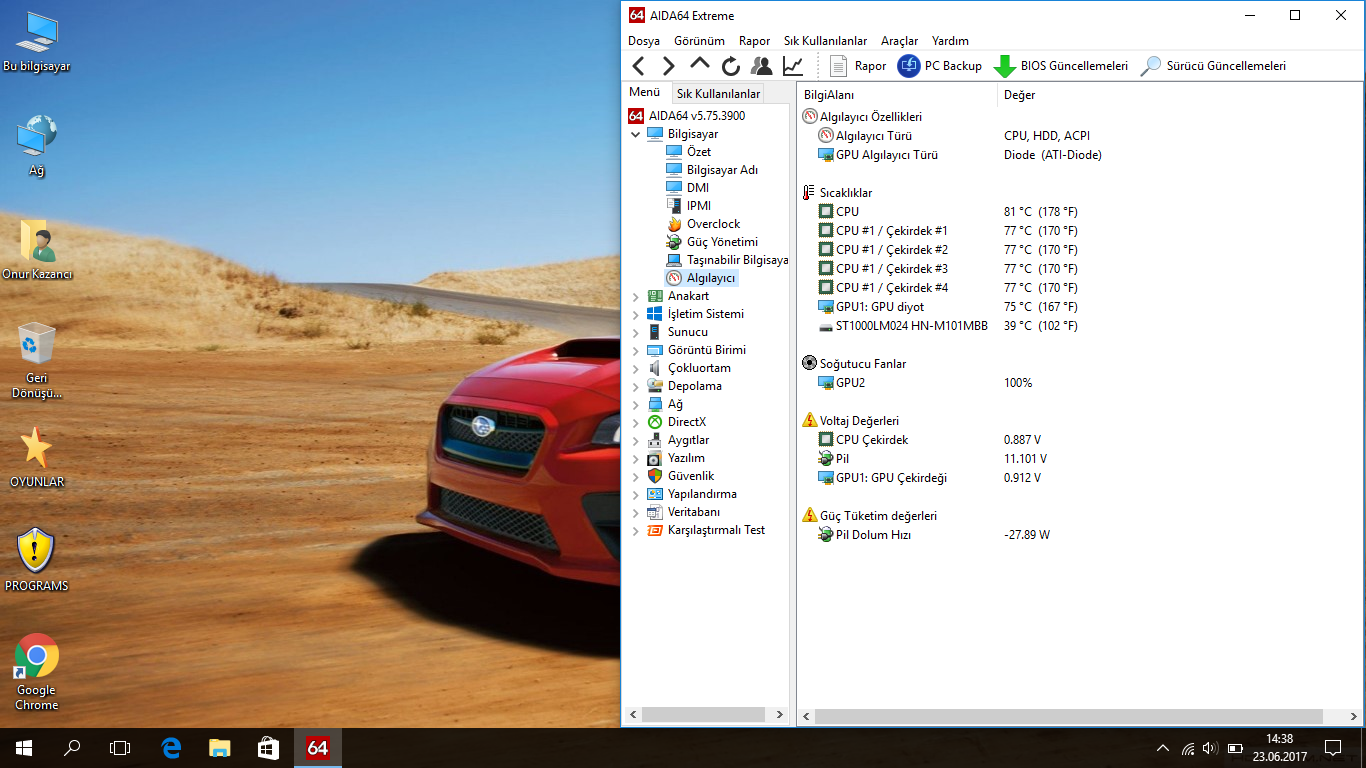
Task: Open the users icon in toolbar
Action: pyautogui.click(x=762, y=66)
